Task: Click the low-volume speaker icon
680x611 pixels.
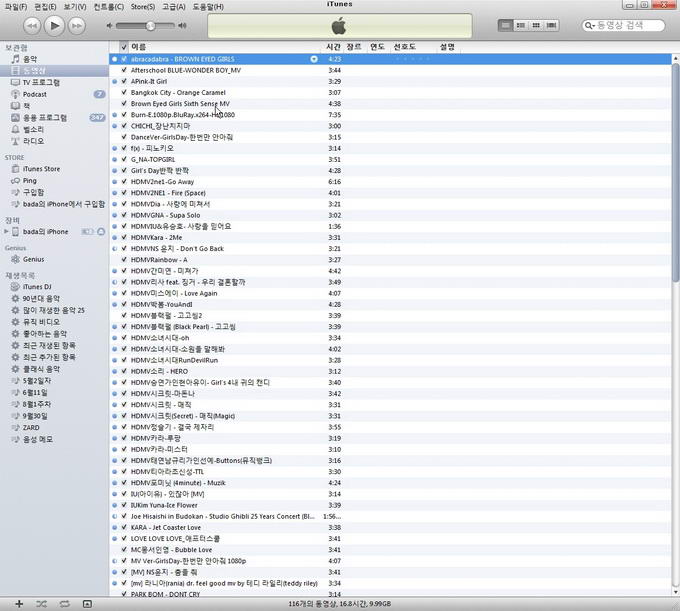Action: click(x=109, y=26)
